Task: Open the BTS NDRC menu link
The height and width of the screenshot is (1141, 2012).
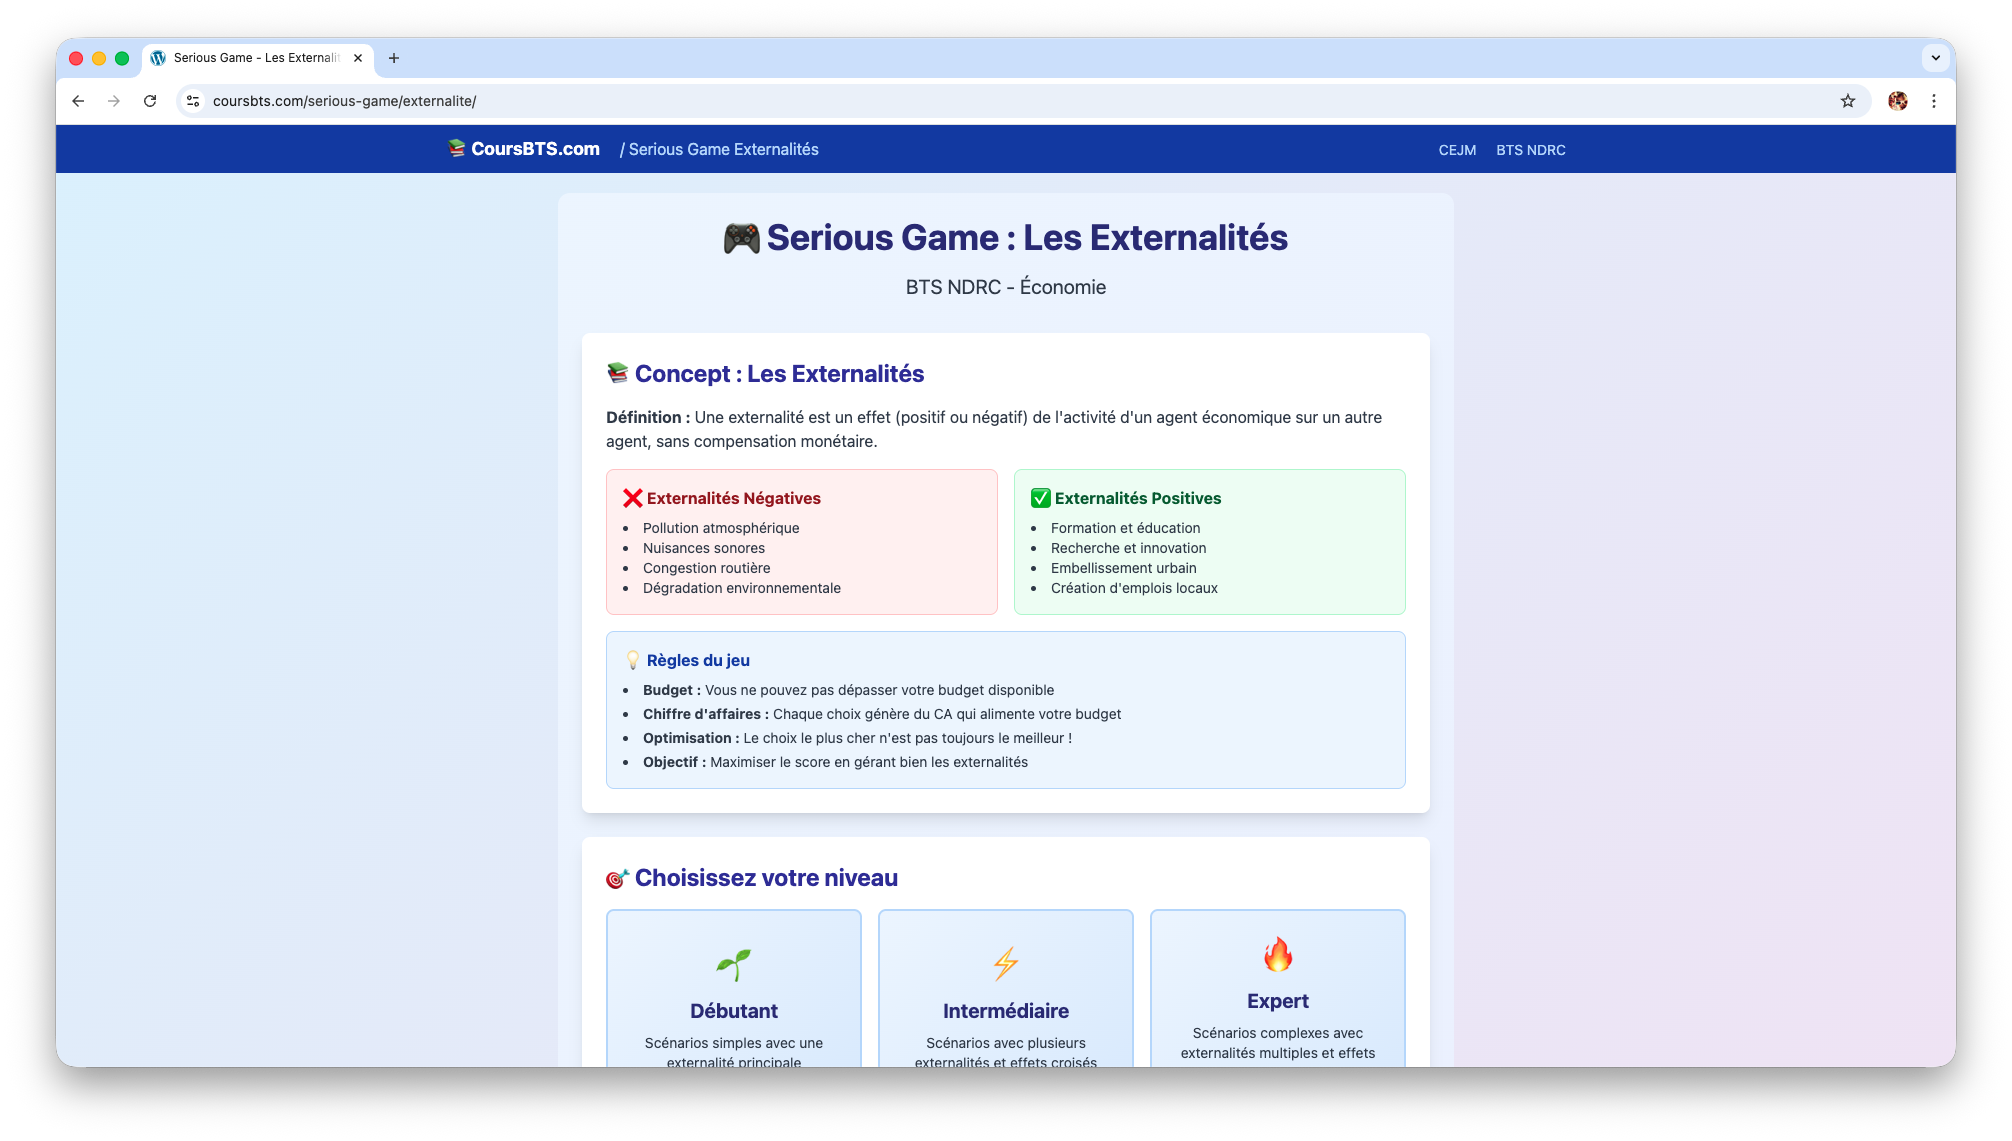Action: (x=1530, y=150)
